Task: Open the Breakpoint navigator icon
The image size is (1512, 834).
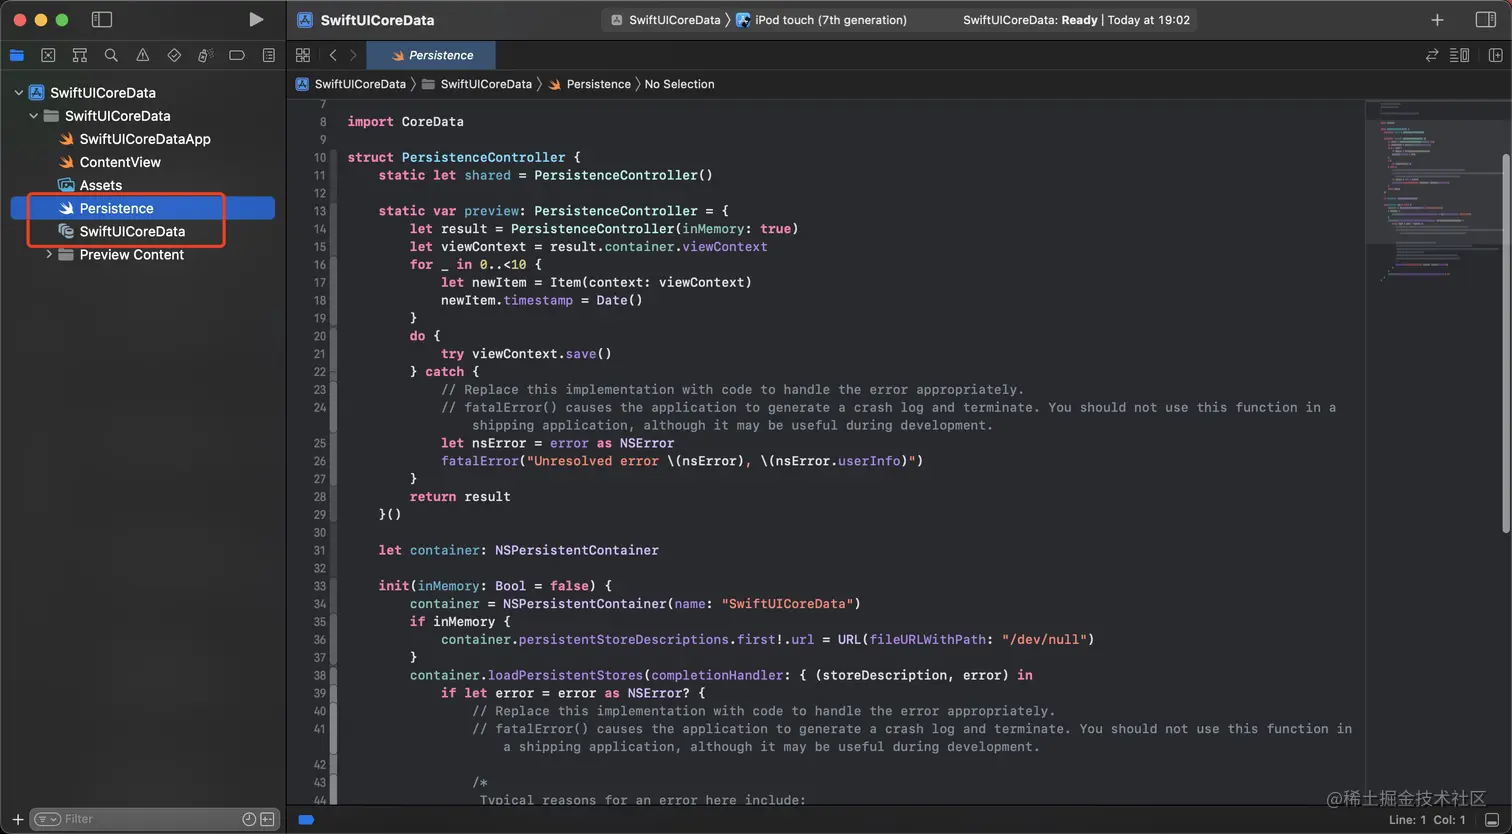Action: coord(237,55)
